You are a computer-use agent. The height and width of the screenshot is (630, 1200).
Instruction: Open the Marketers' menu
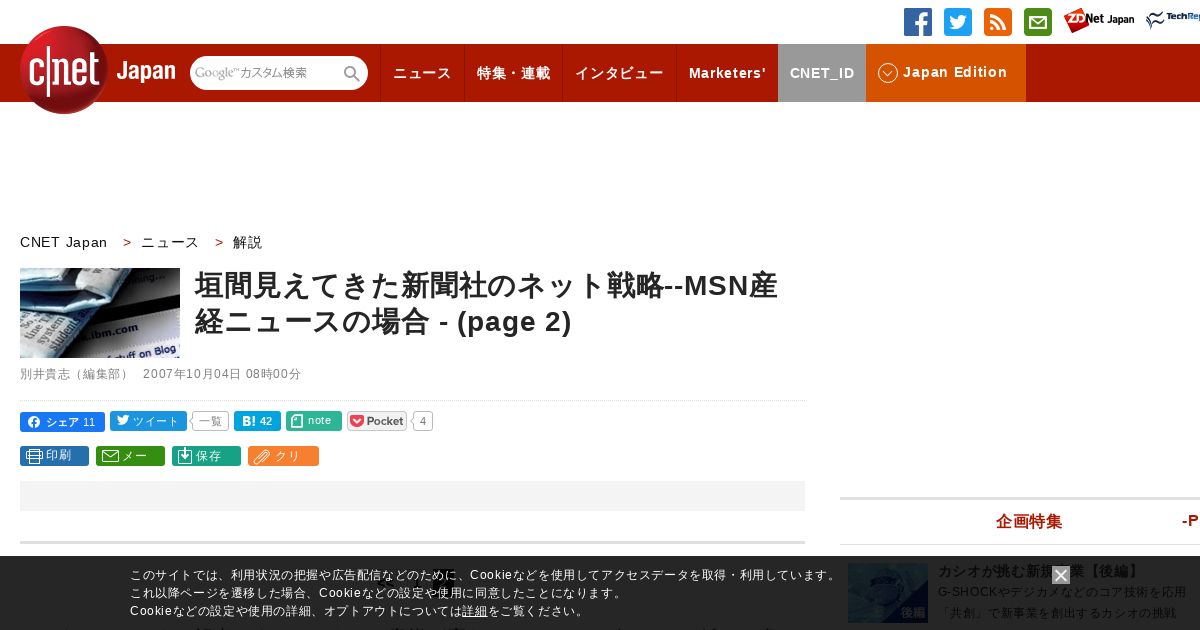coord(727,73)
